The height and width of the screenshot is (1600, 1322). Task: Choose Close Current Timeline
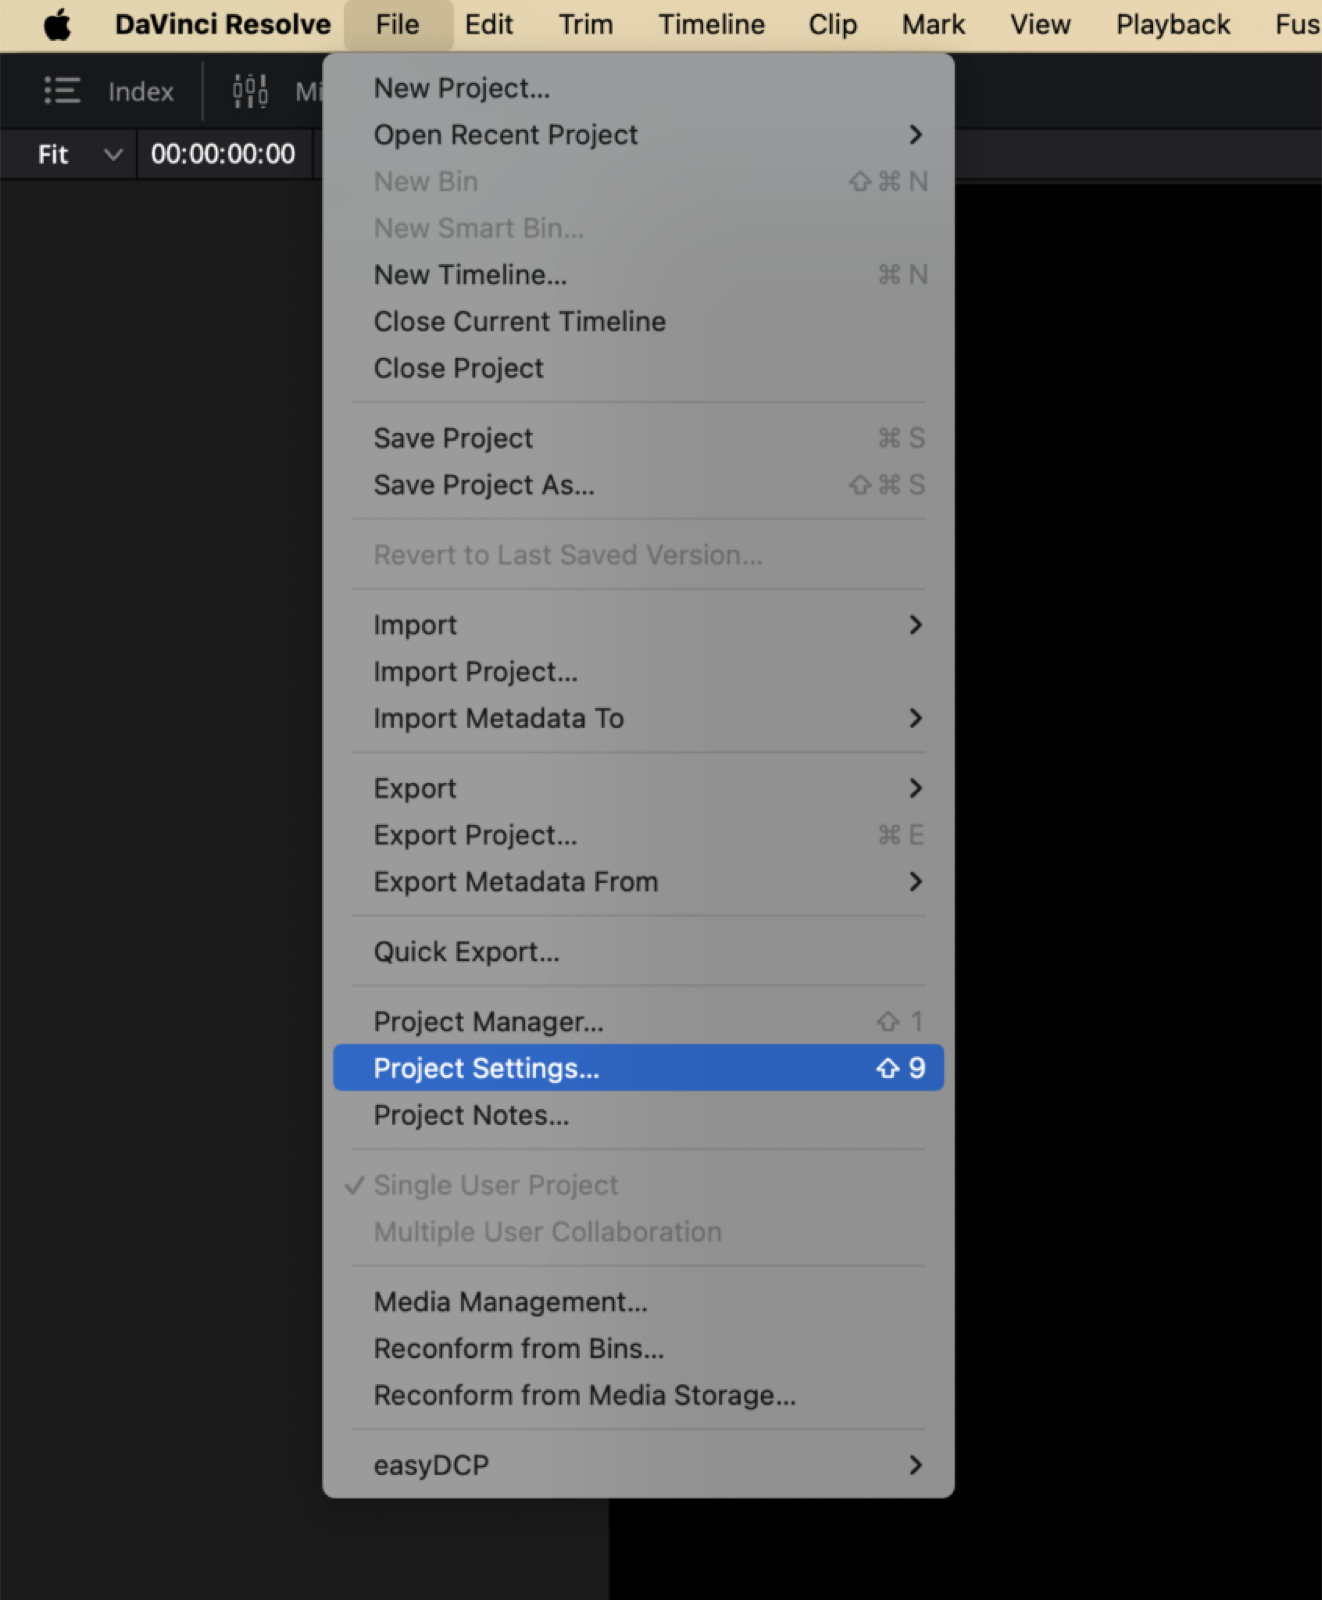(x=638, y=322)
